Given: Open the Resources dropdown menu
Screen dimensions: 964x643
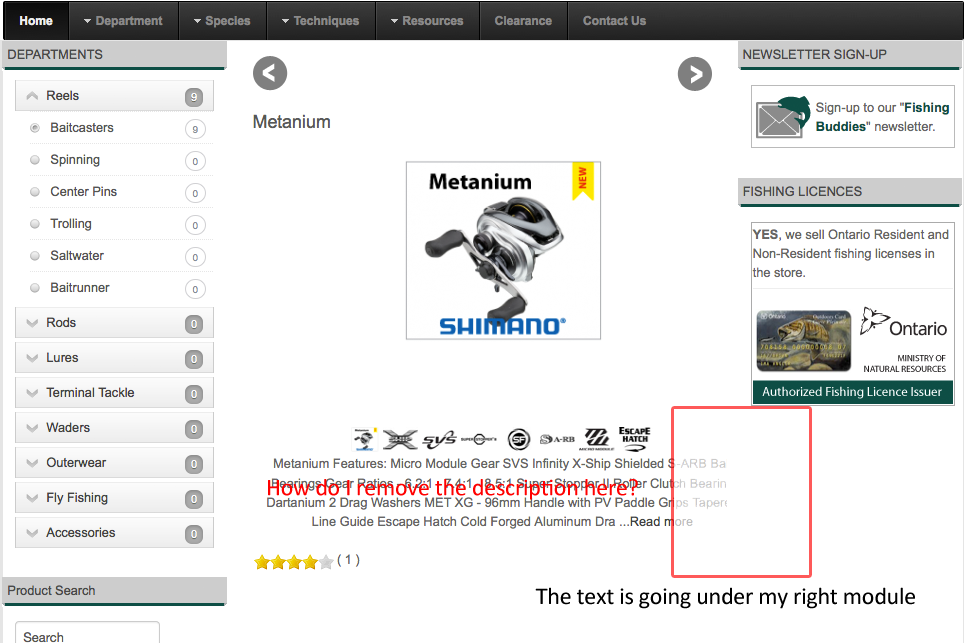Looking at the screenshot, I should coord(427,21).
